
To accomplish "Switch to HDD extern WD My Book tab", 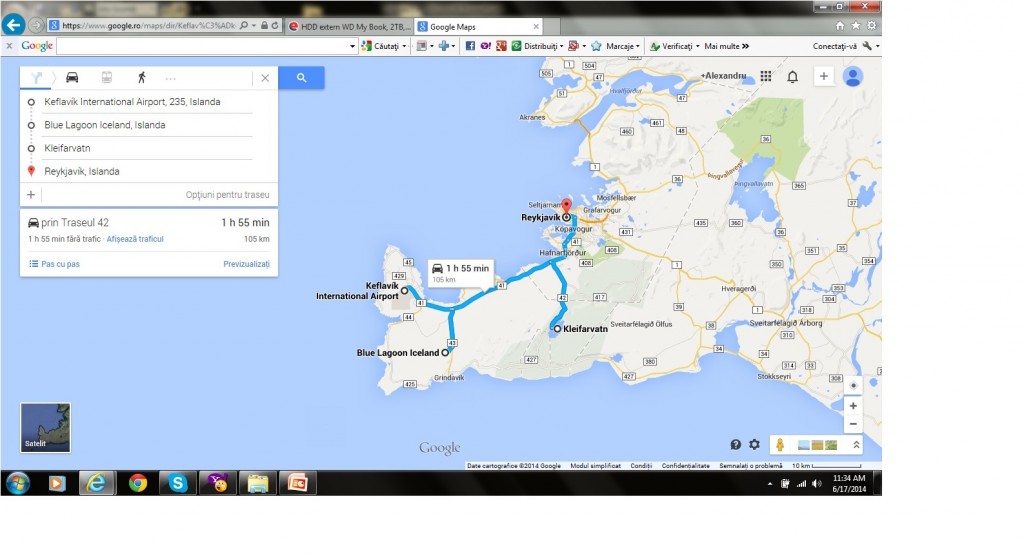I will click(349, 27).
